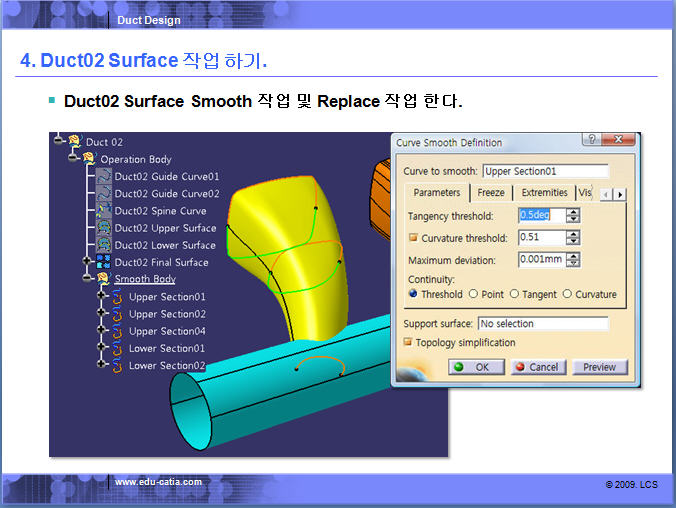
Task: Click the Maximum deviation input field
Action: [541, 260]
